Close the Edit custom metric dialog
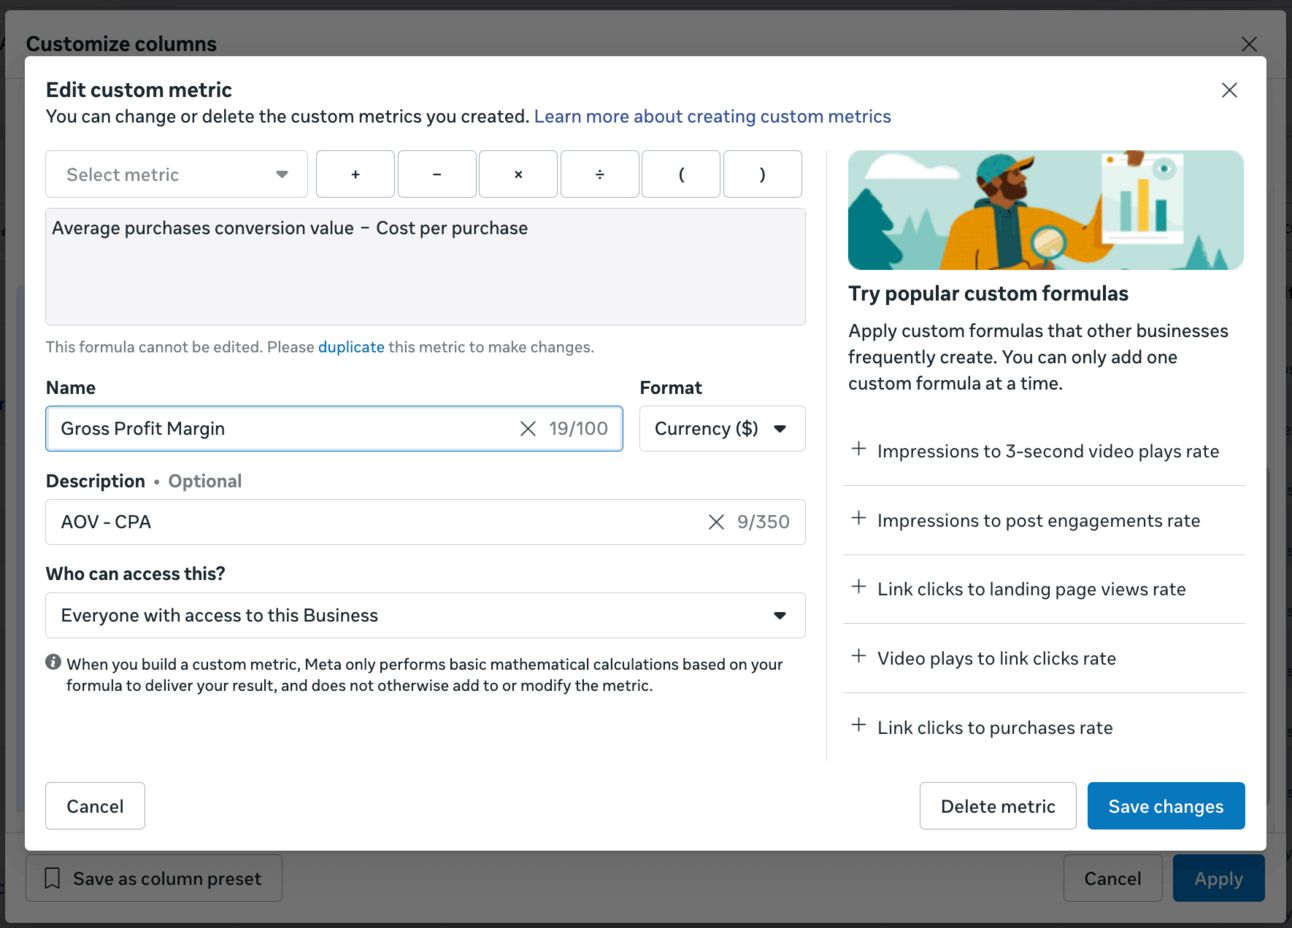1292x928 pixels. coord(1229,90)
